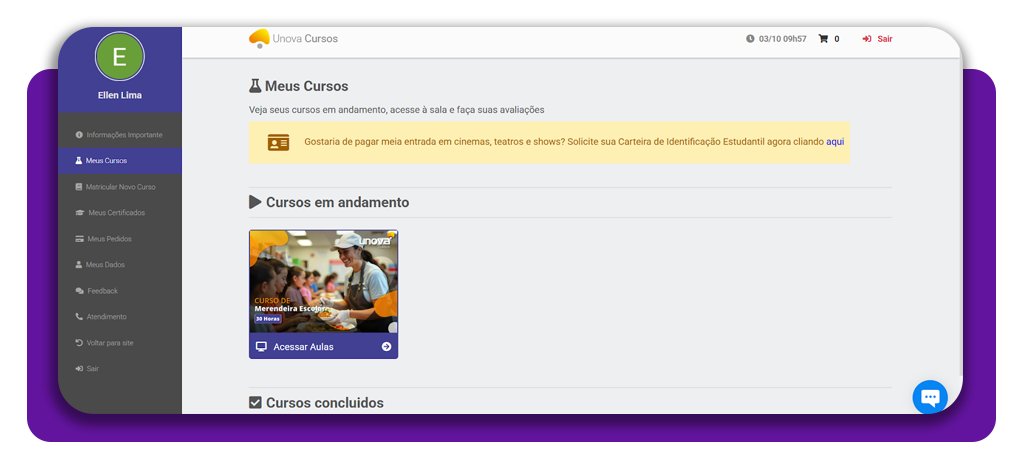
Task: Click the Unova Cursos logo
Action: point(293,39)
